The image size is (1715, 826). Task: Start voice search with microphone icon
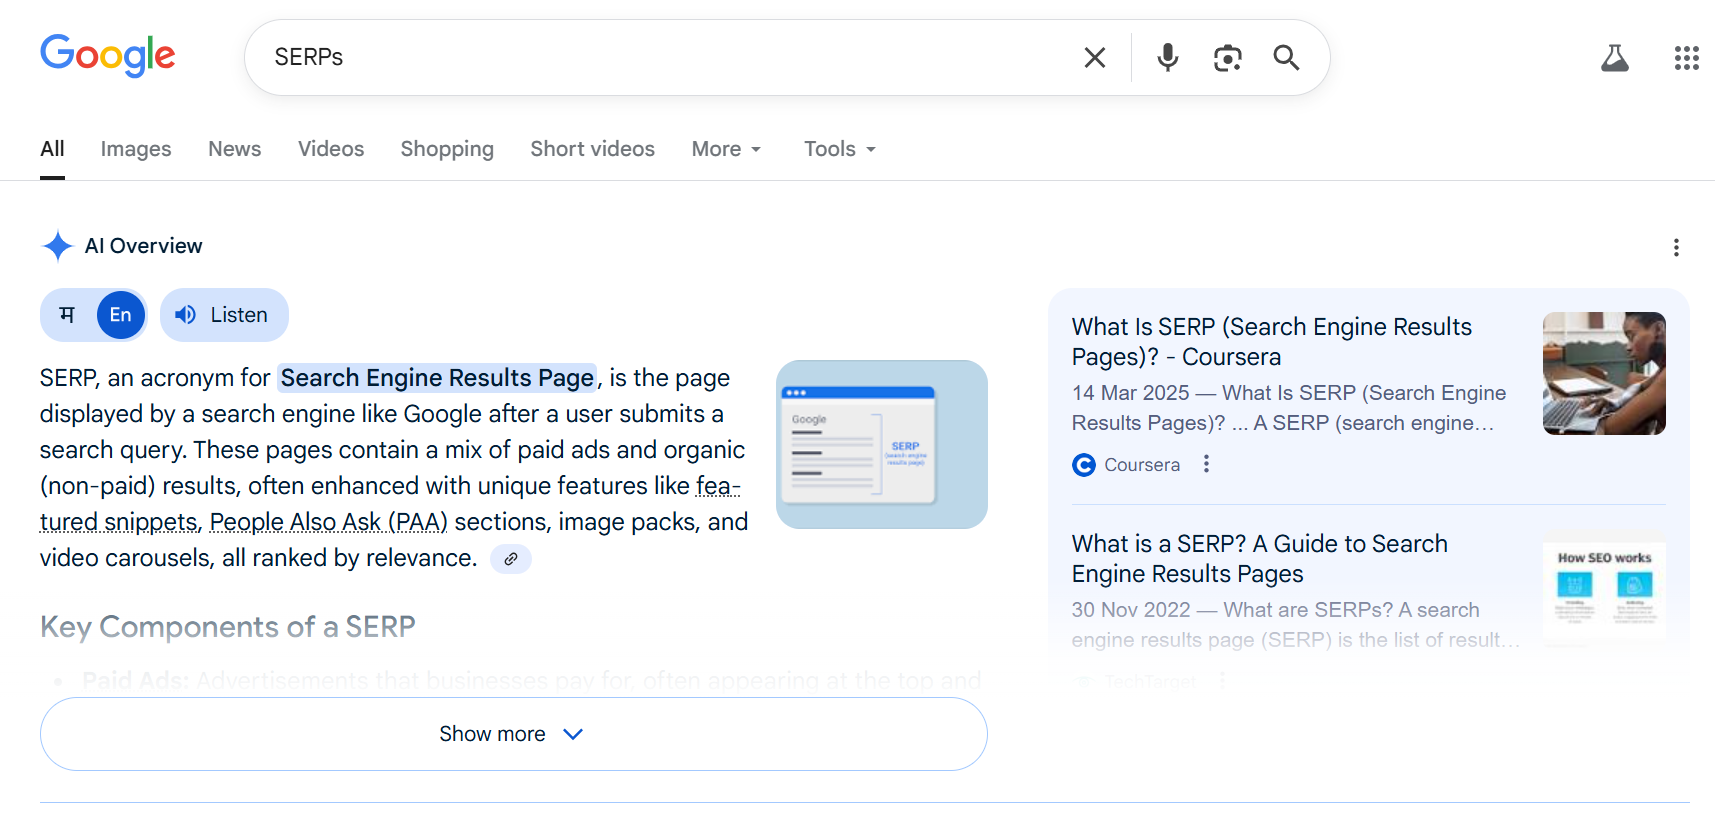click(1167, 58)
